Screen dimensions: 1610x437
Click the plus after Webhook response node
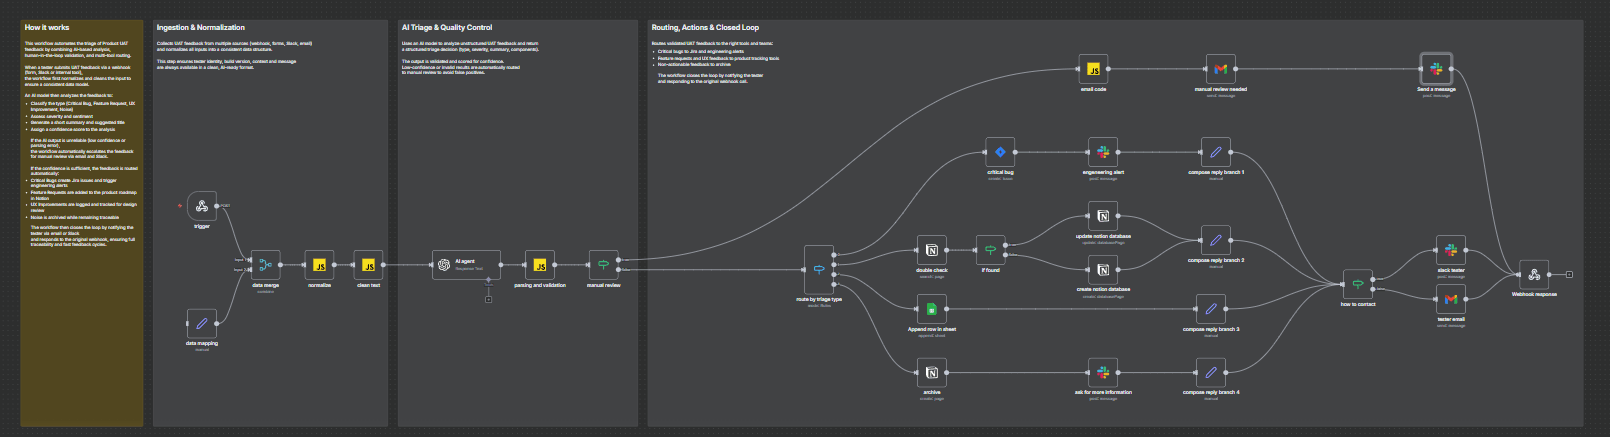point(1569,274)
